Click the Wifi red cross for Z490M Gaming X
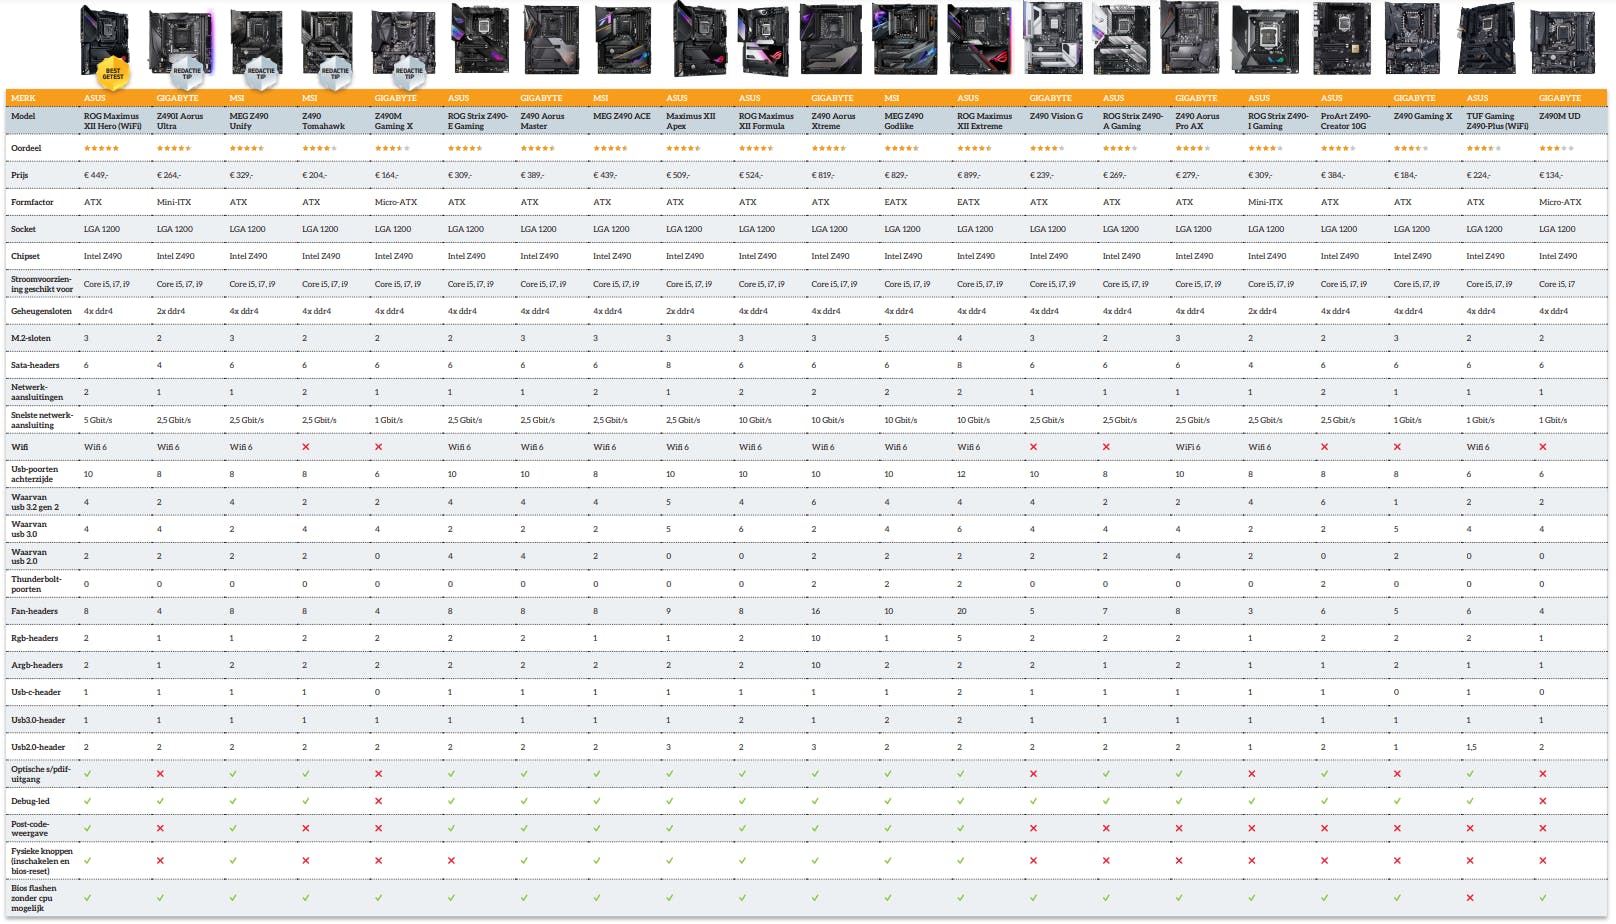The image size is (1616, 924). pyautogui.click(x=379, y=447)
